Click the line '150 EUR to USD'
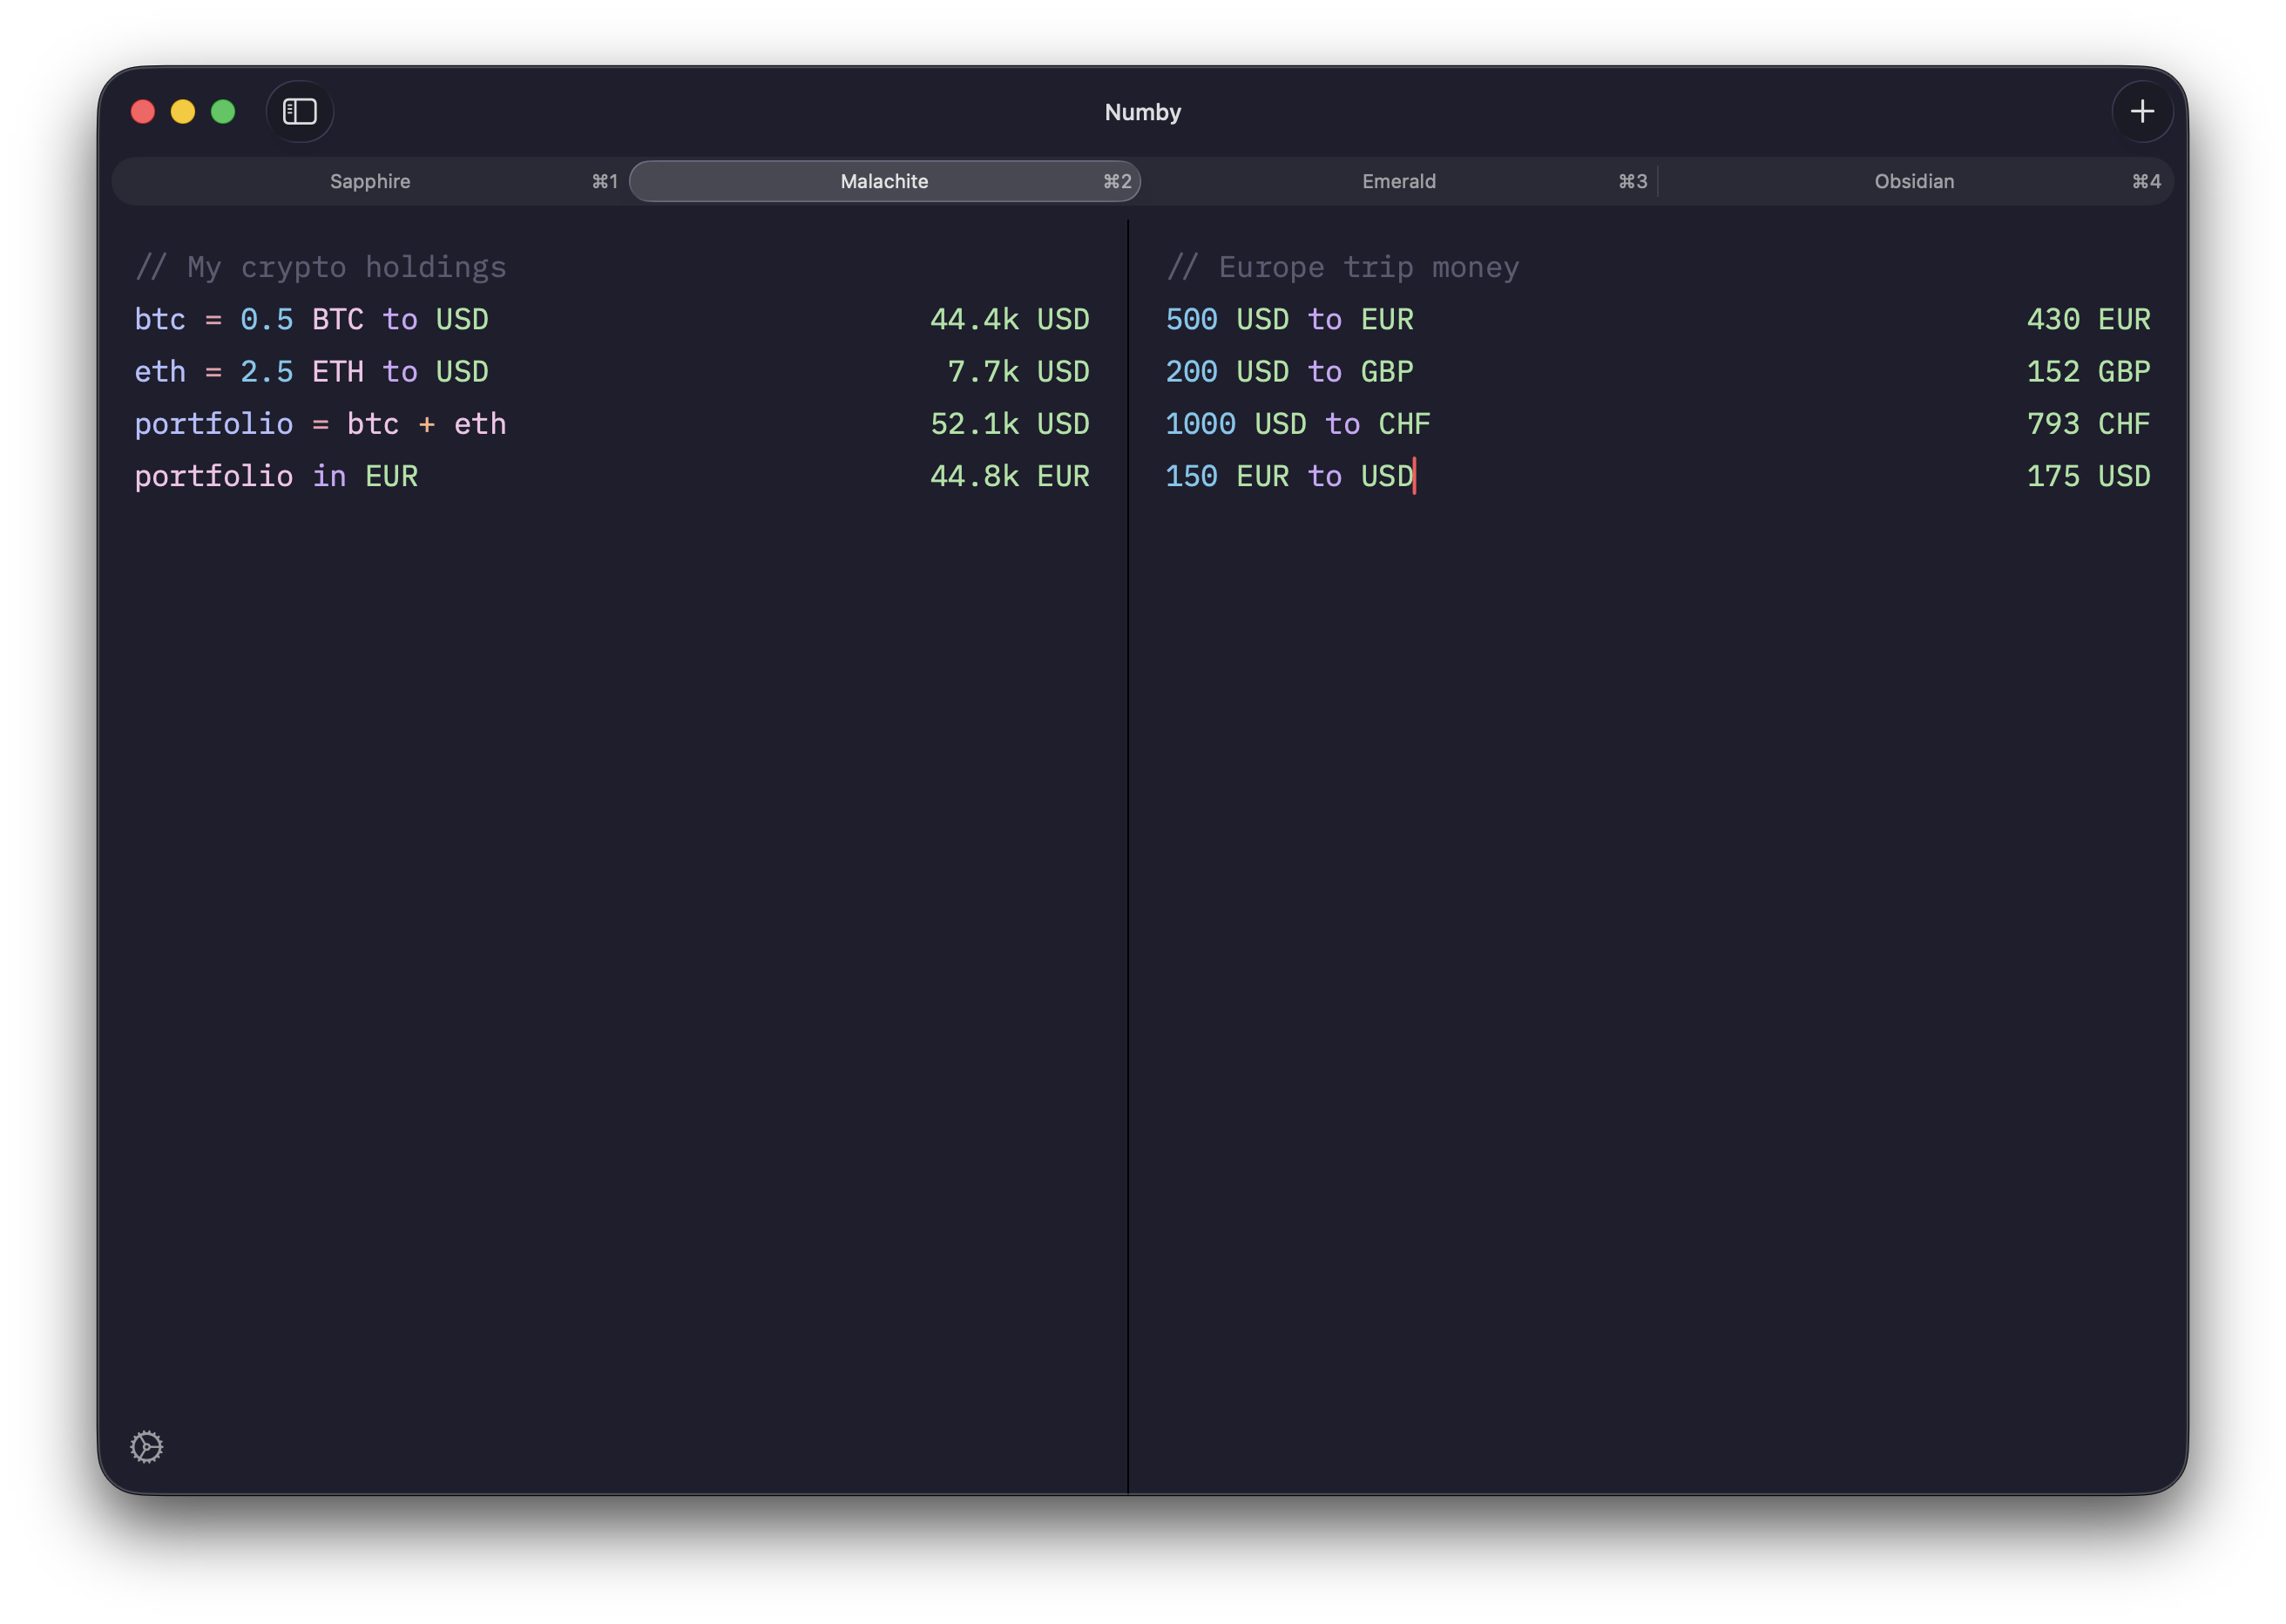 (1289, 476)
